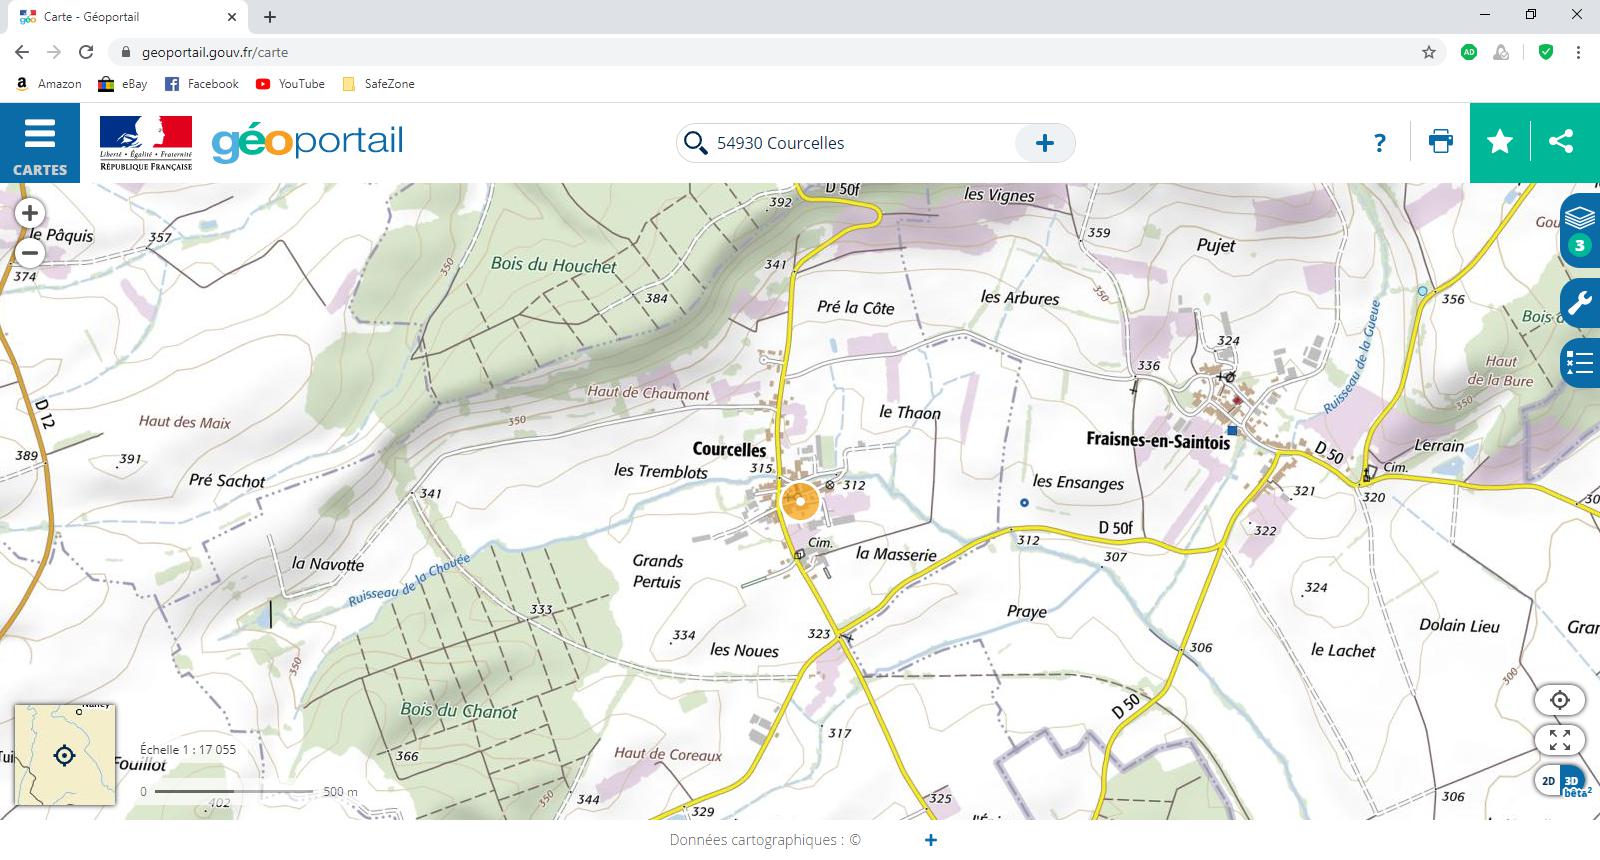This screenshot has height=860, width=1600.
Task: Zoom in on the map
Action: pos(30,213)
